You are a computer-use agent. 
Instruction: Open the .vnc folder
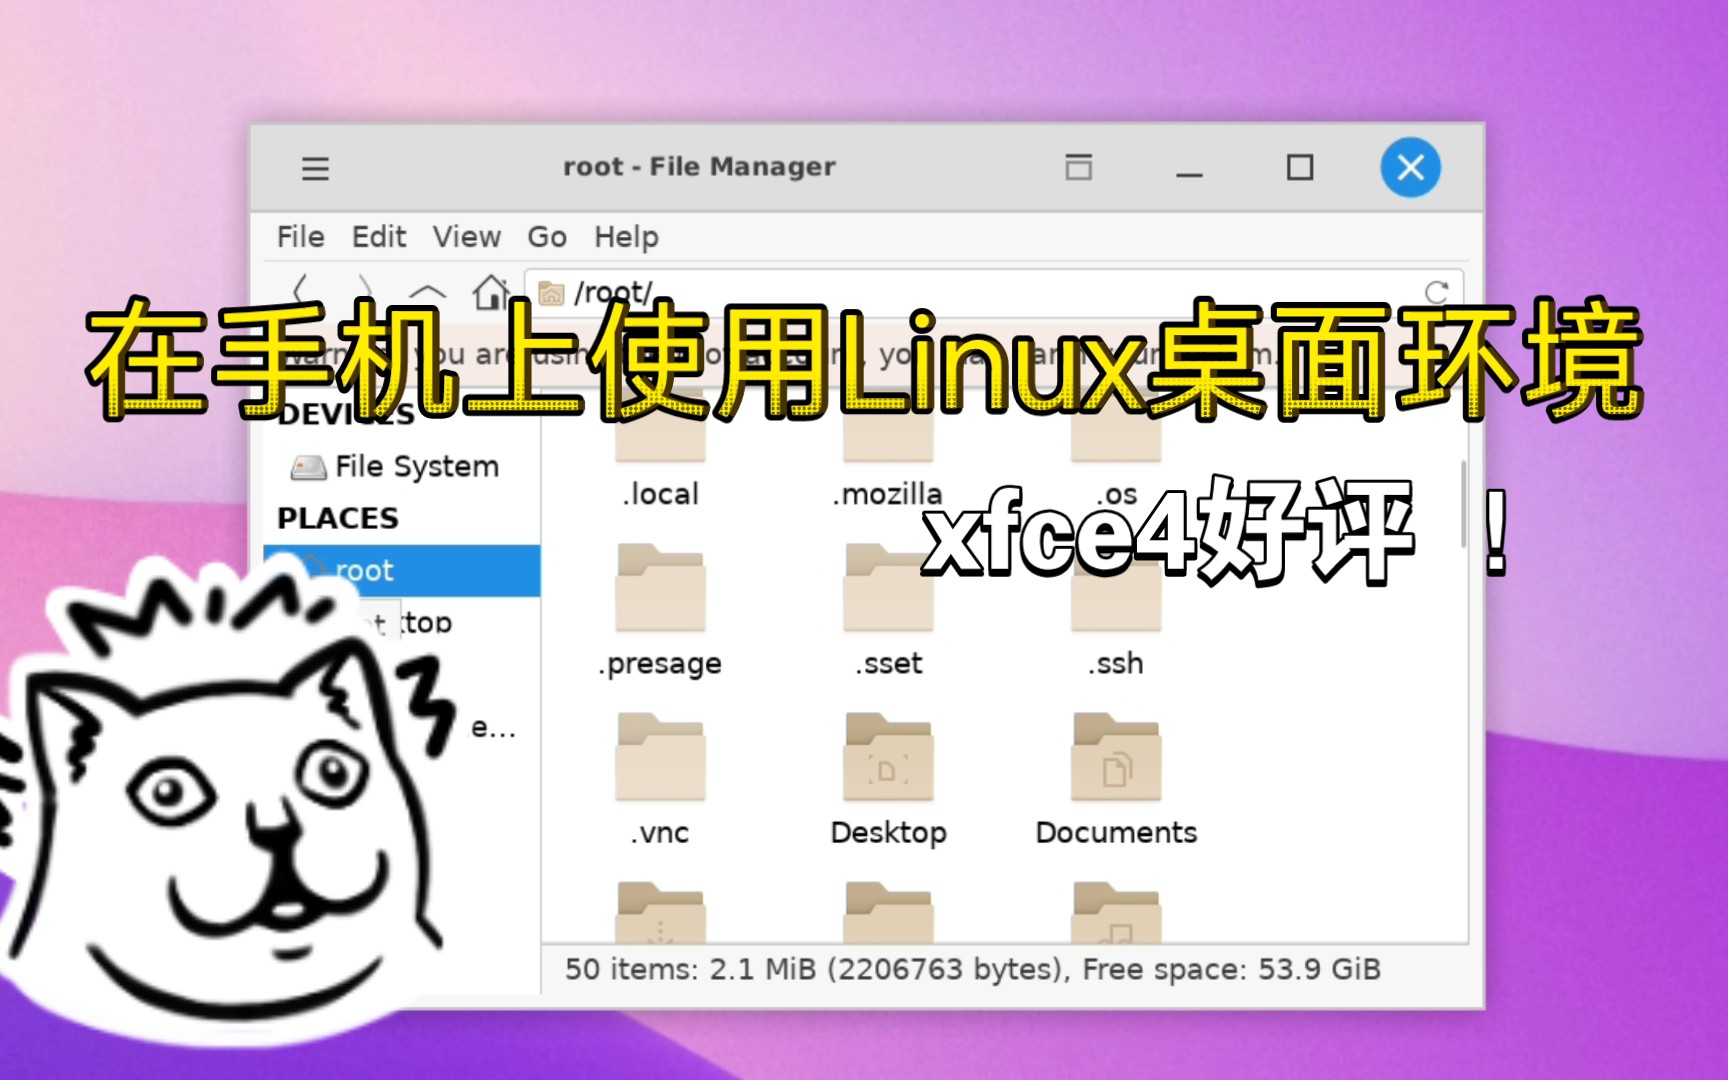pyautogui.click(x=660, y=758)
